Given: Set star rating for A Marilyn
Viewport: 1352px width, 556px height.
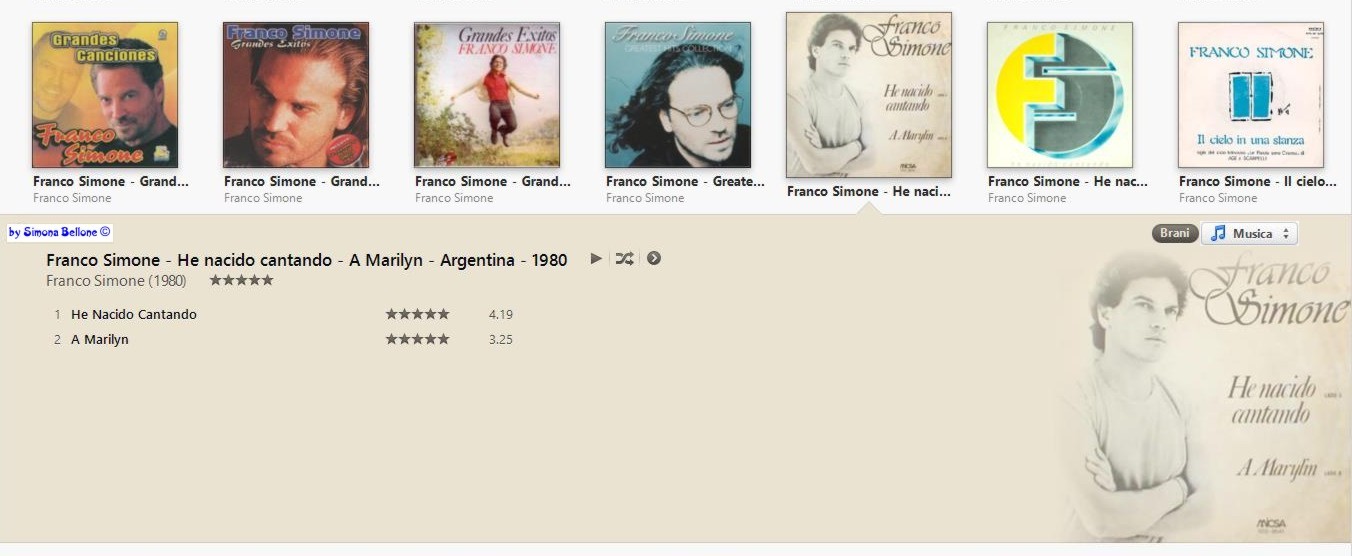Looking at the screenshot, I should (x=417, y=339).
